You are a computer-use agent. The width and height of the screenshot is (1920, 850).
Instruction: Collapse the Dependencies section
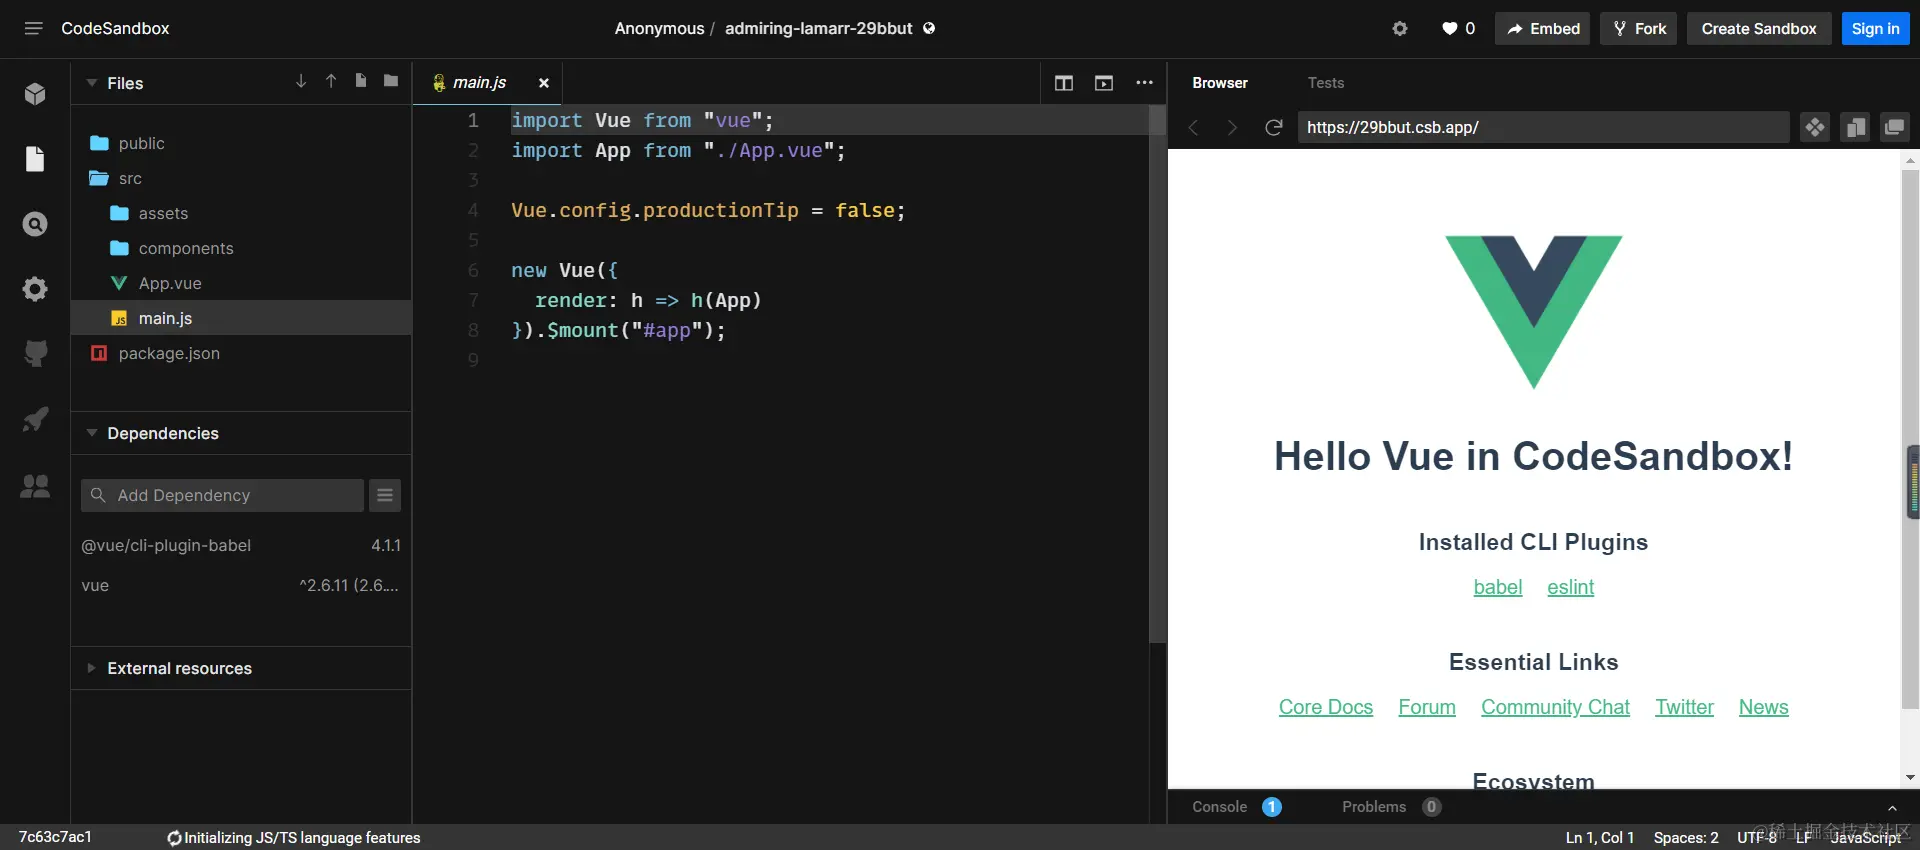tap(92, 433)
